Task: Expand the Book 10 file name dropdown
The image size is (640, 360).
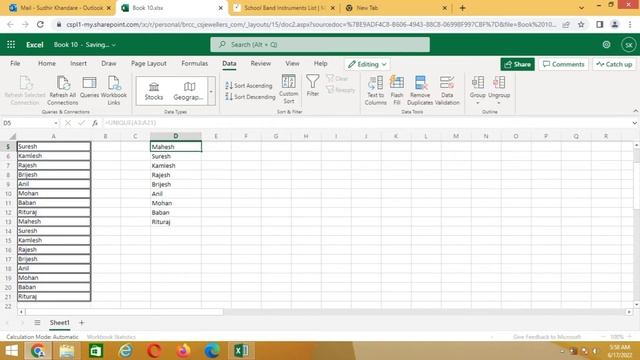Action: tap(113, 45)
